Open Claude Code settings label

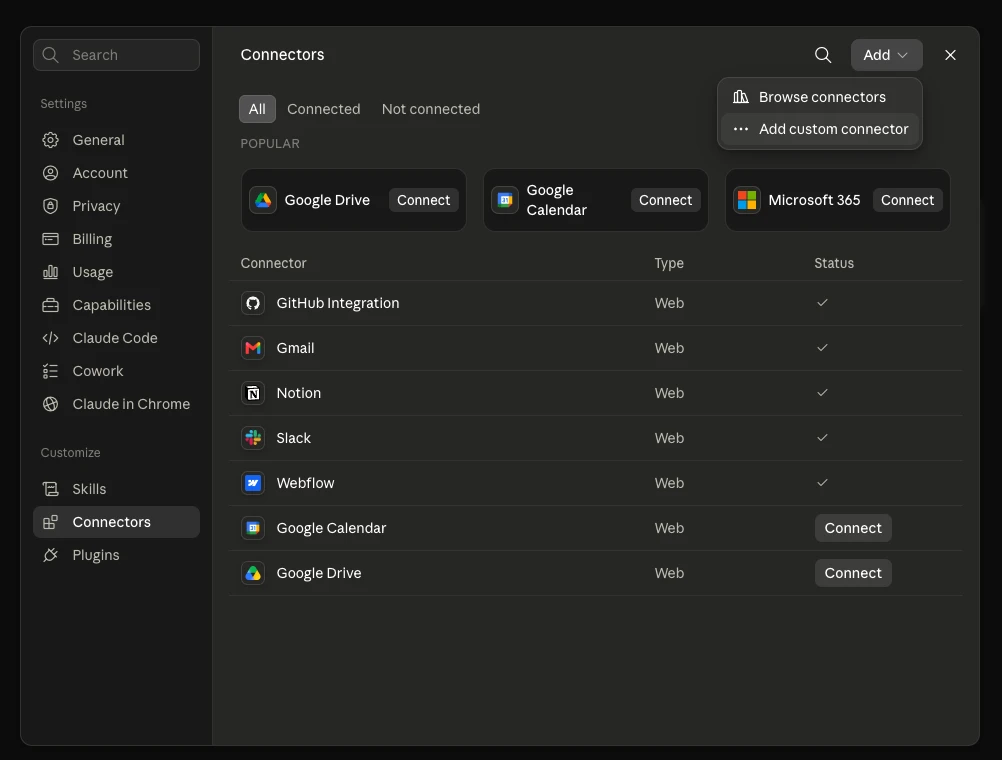pos(115,338)
